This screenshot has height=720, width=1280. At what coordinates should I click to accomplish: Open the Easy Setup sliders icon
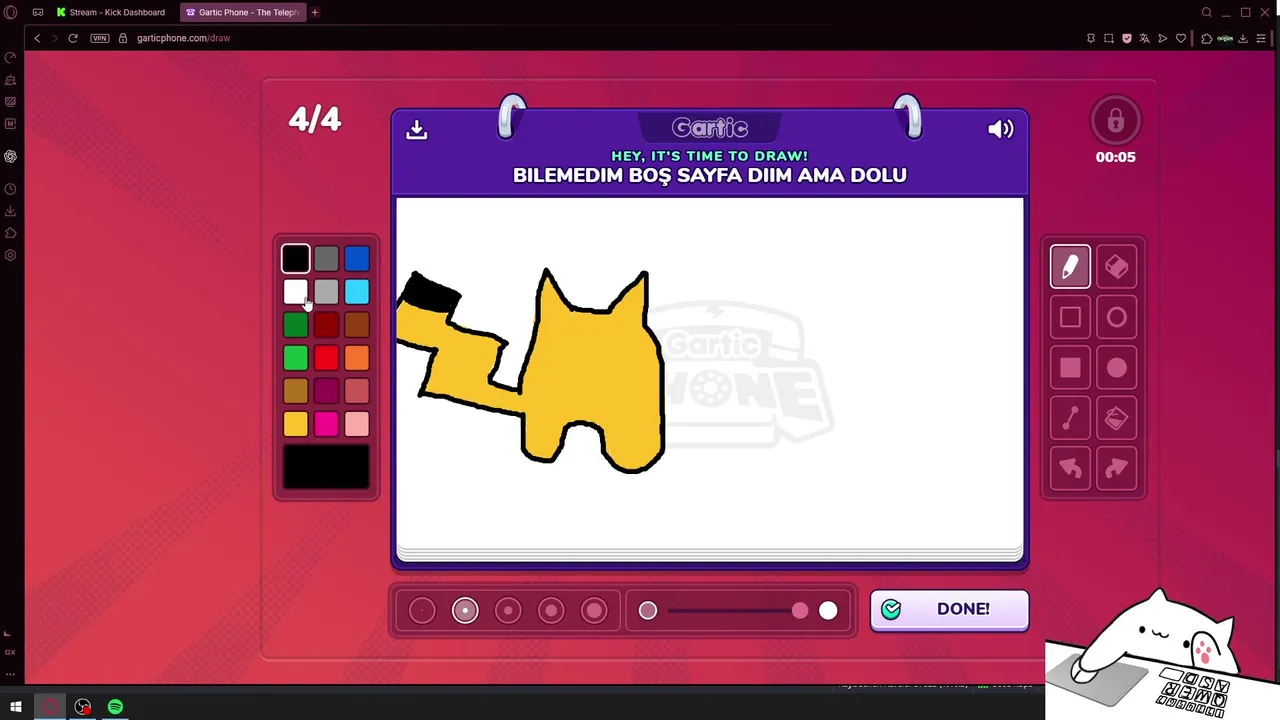tap(1261, 38)
